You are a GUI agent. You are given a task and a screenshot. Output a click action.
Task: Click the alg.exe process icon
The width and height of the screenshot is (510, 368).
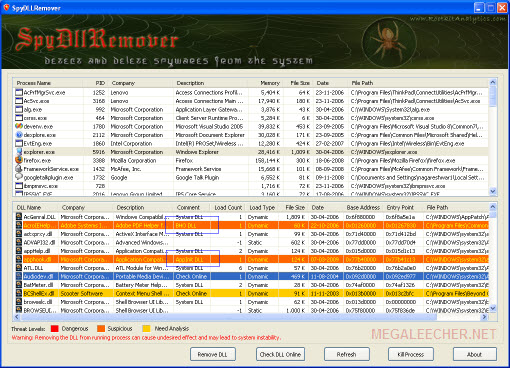point(19,109)
